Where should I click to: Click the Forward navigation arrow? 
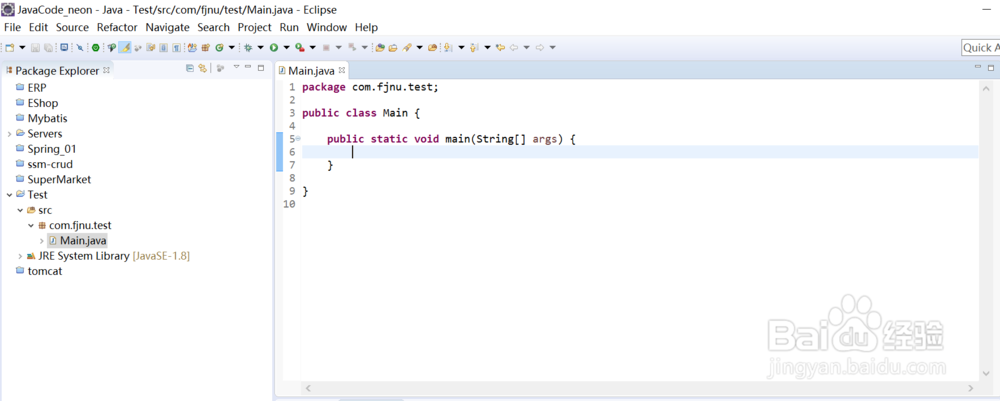coord(540,47)
